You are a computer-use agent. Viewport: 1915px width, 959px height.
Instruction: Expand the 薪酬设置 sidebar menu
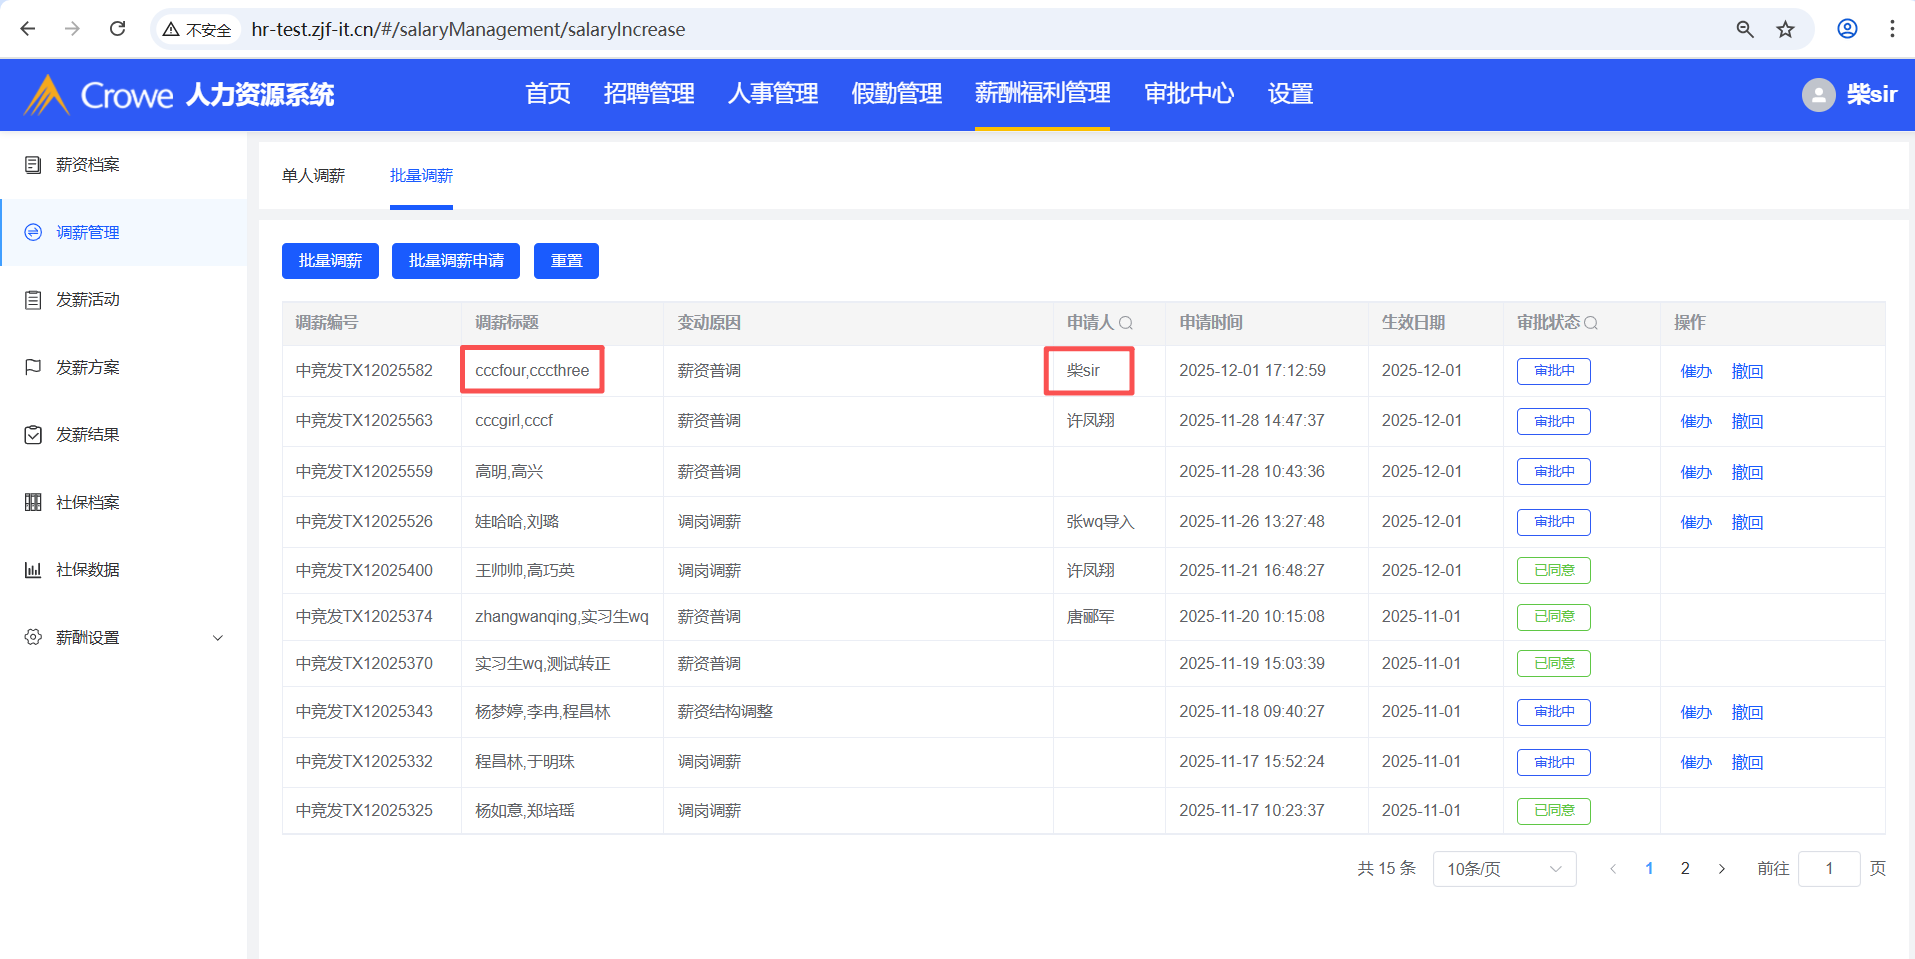click(x=217, y=638)
